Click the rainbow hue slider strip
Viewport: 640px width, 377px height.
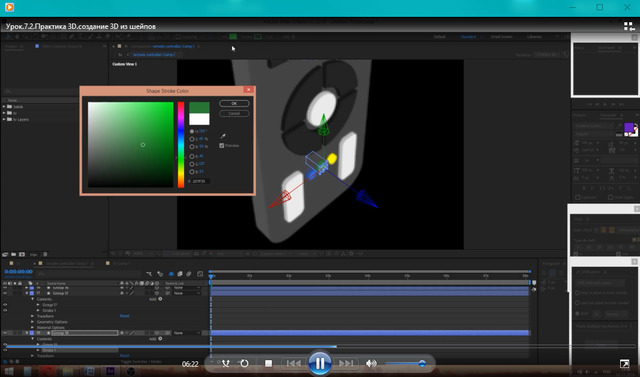coord(180,145)
